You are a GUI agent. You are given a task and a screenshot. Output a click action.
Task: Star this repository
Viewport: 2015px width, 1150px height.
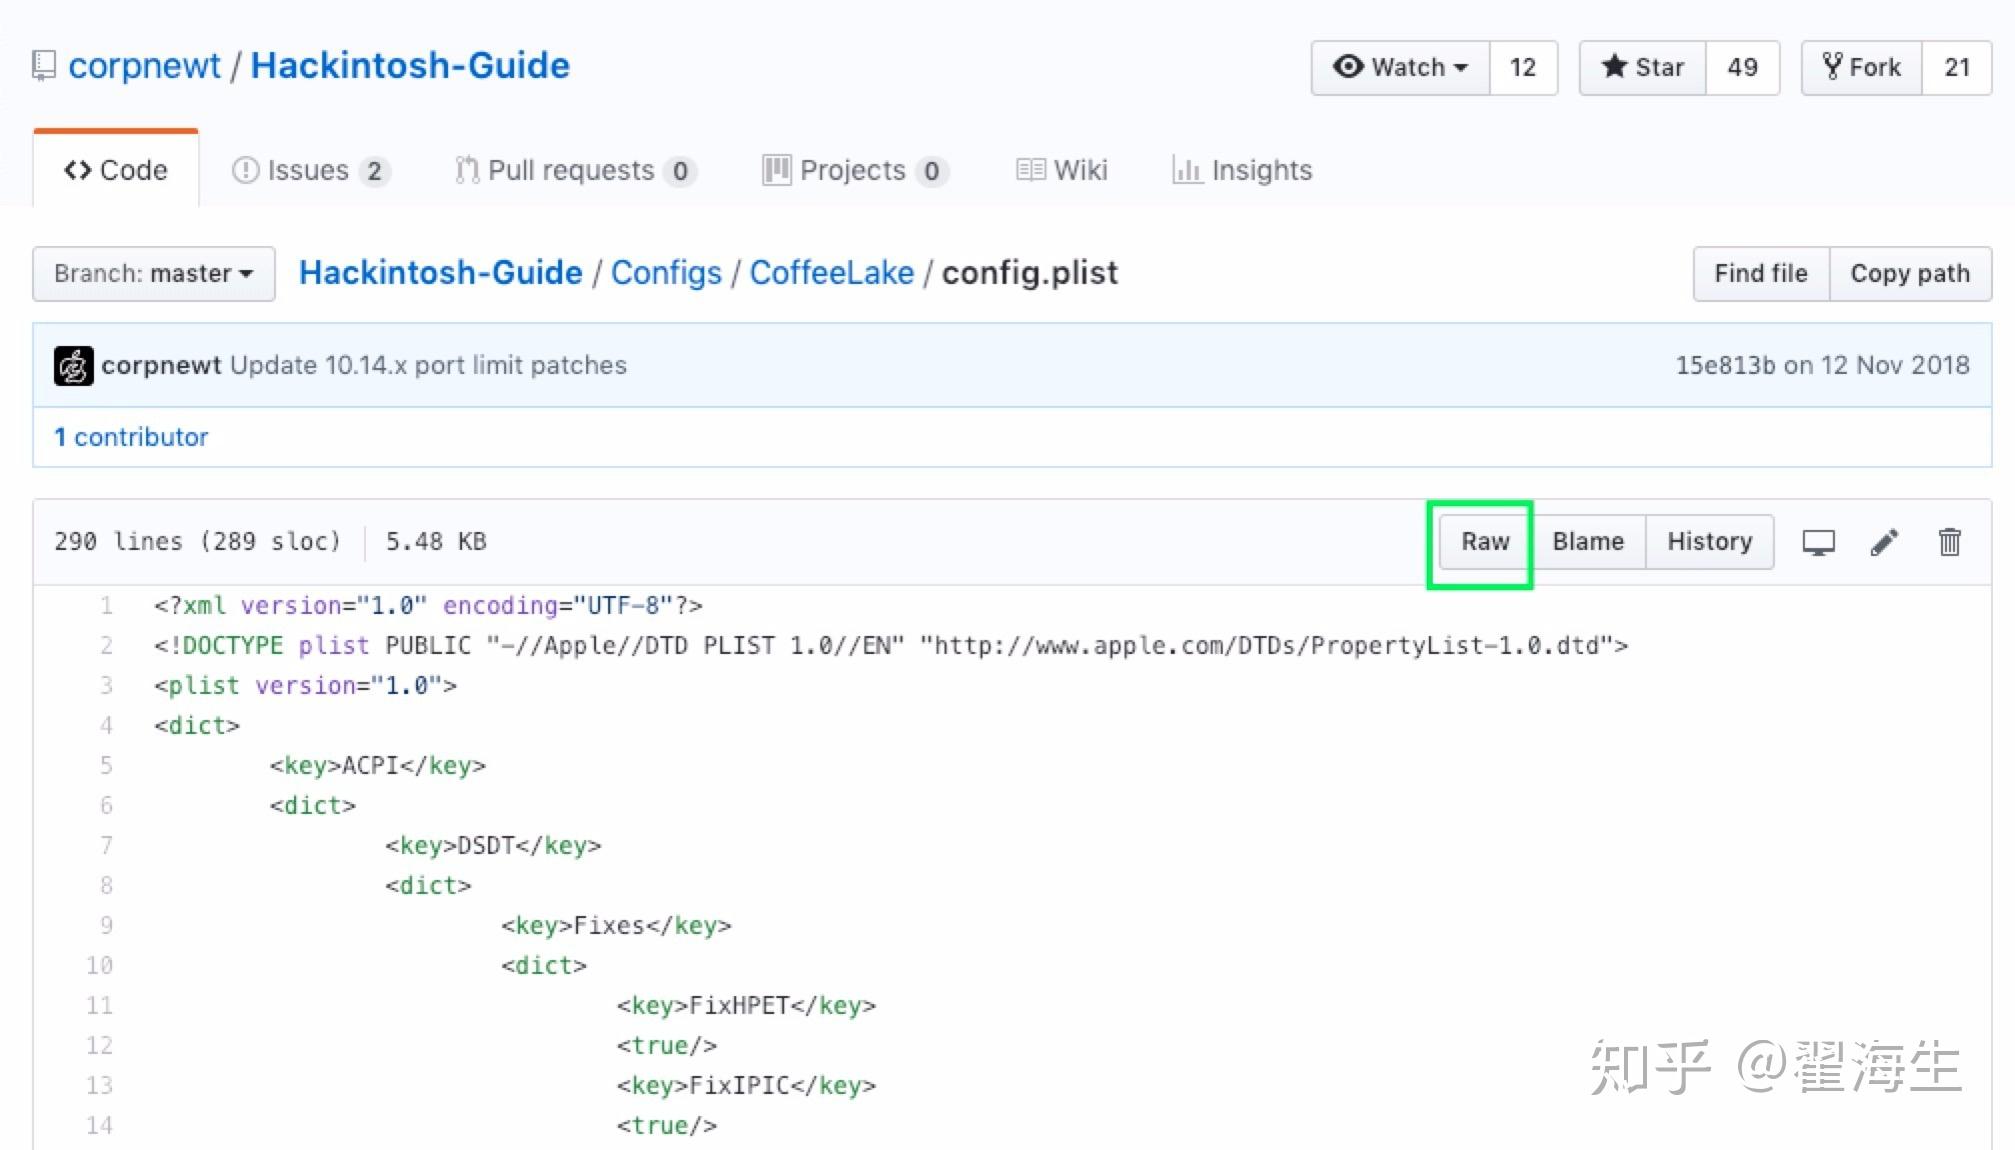click(1643, 67)
